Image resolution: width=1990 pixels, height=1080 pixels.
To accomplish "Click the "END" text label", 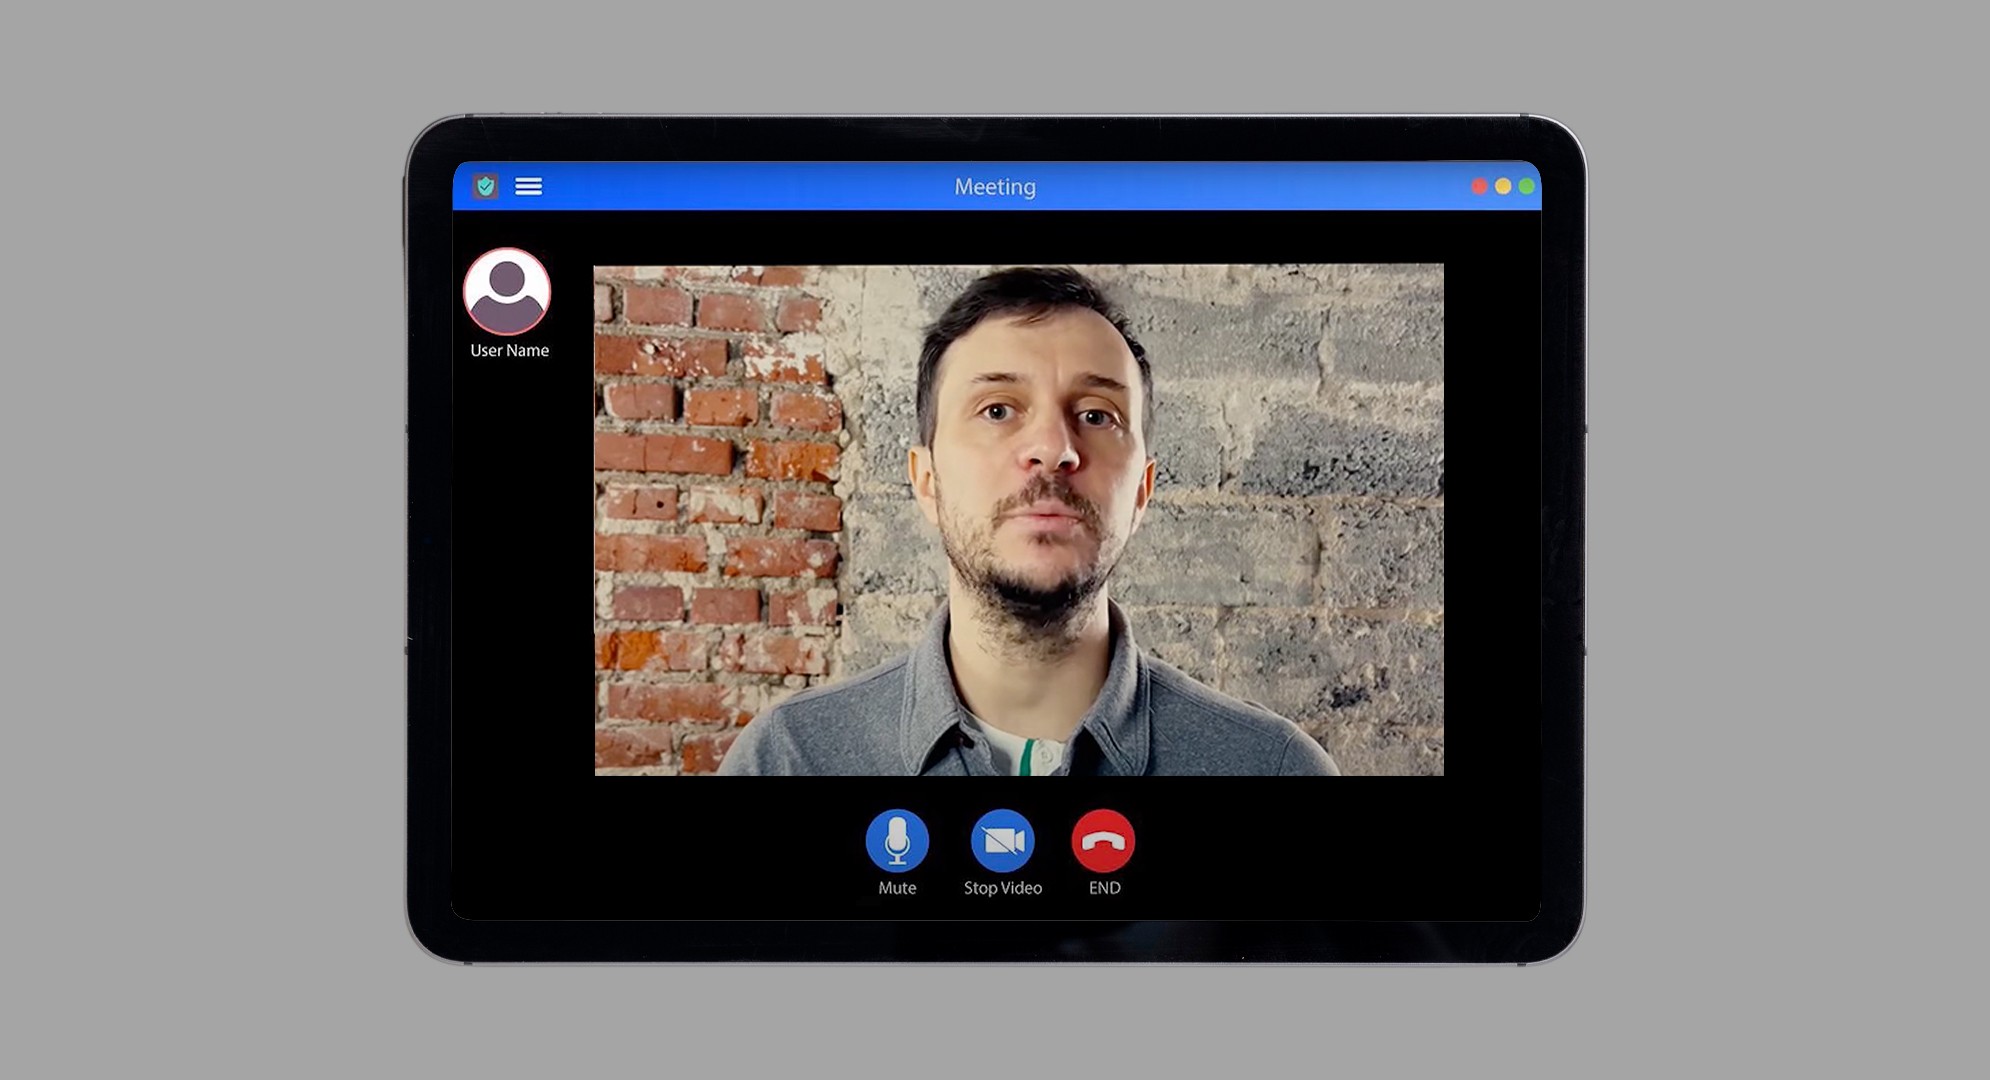I will click(x=1104, y=888).
